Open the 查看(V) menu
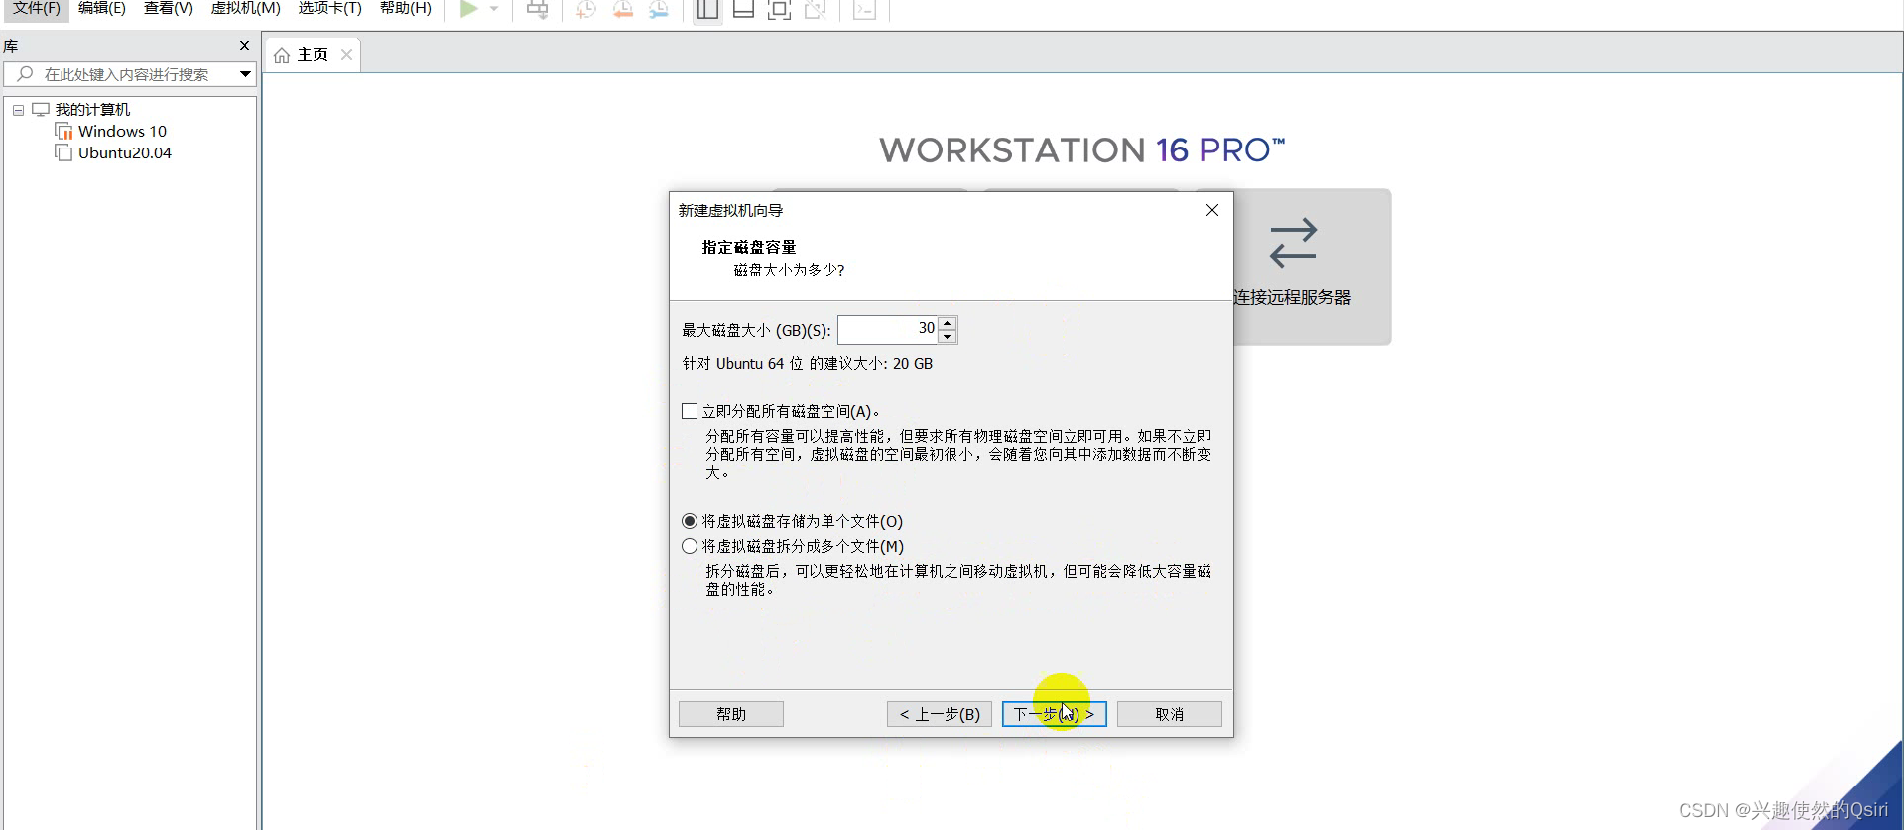This screenshot has width=1904, height=830. click(168, 8)
